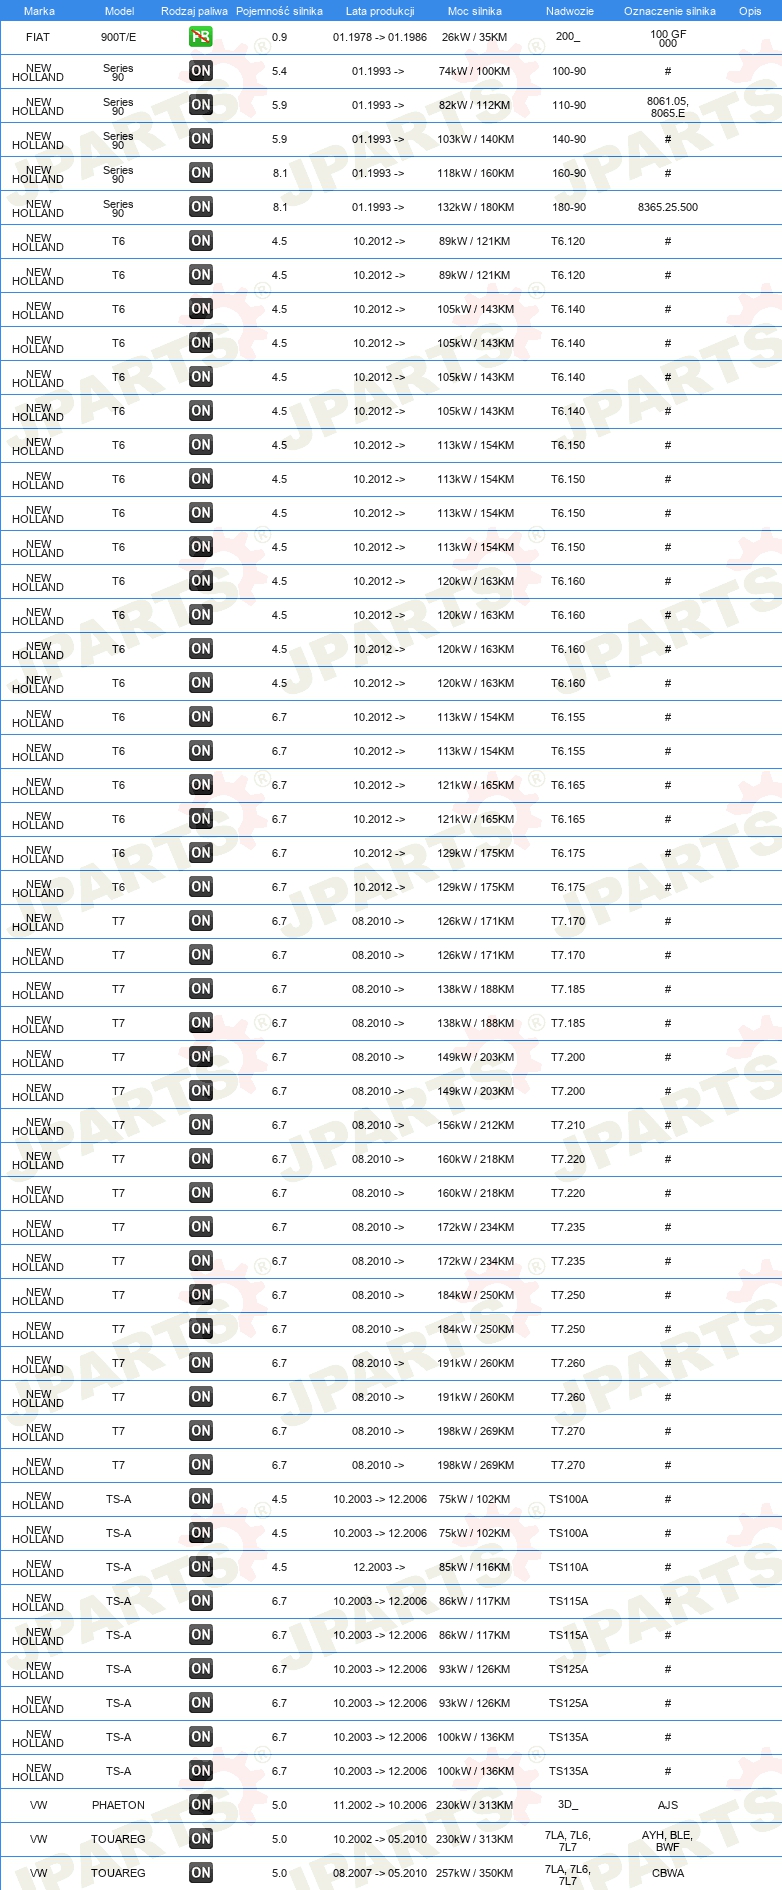Viewport: 782px width, 1890px height.
Task: Click the Marka column header
Action: (x=39, y=11)
